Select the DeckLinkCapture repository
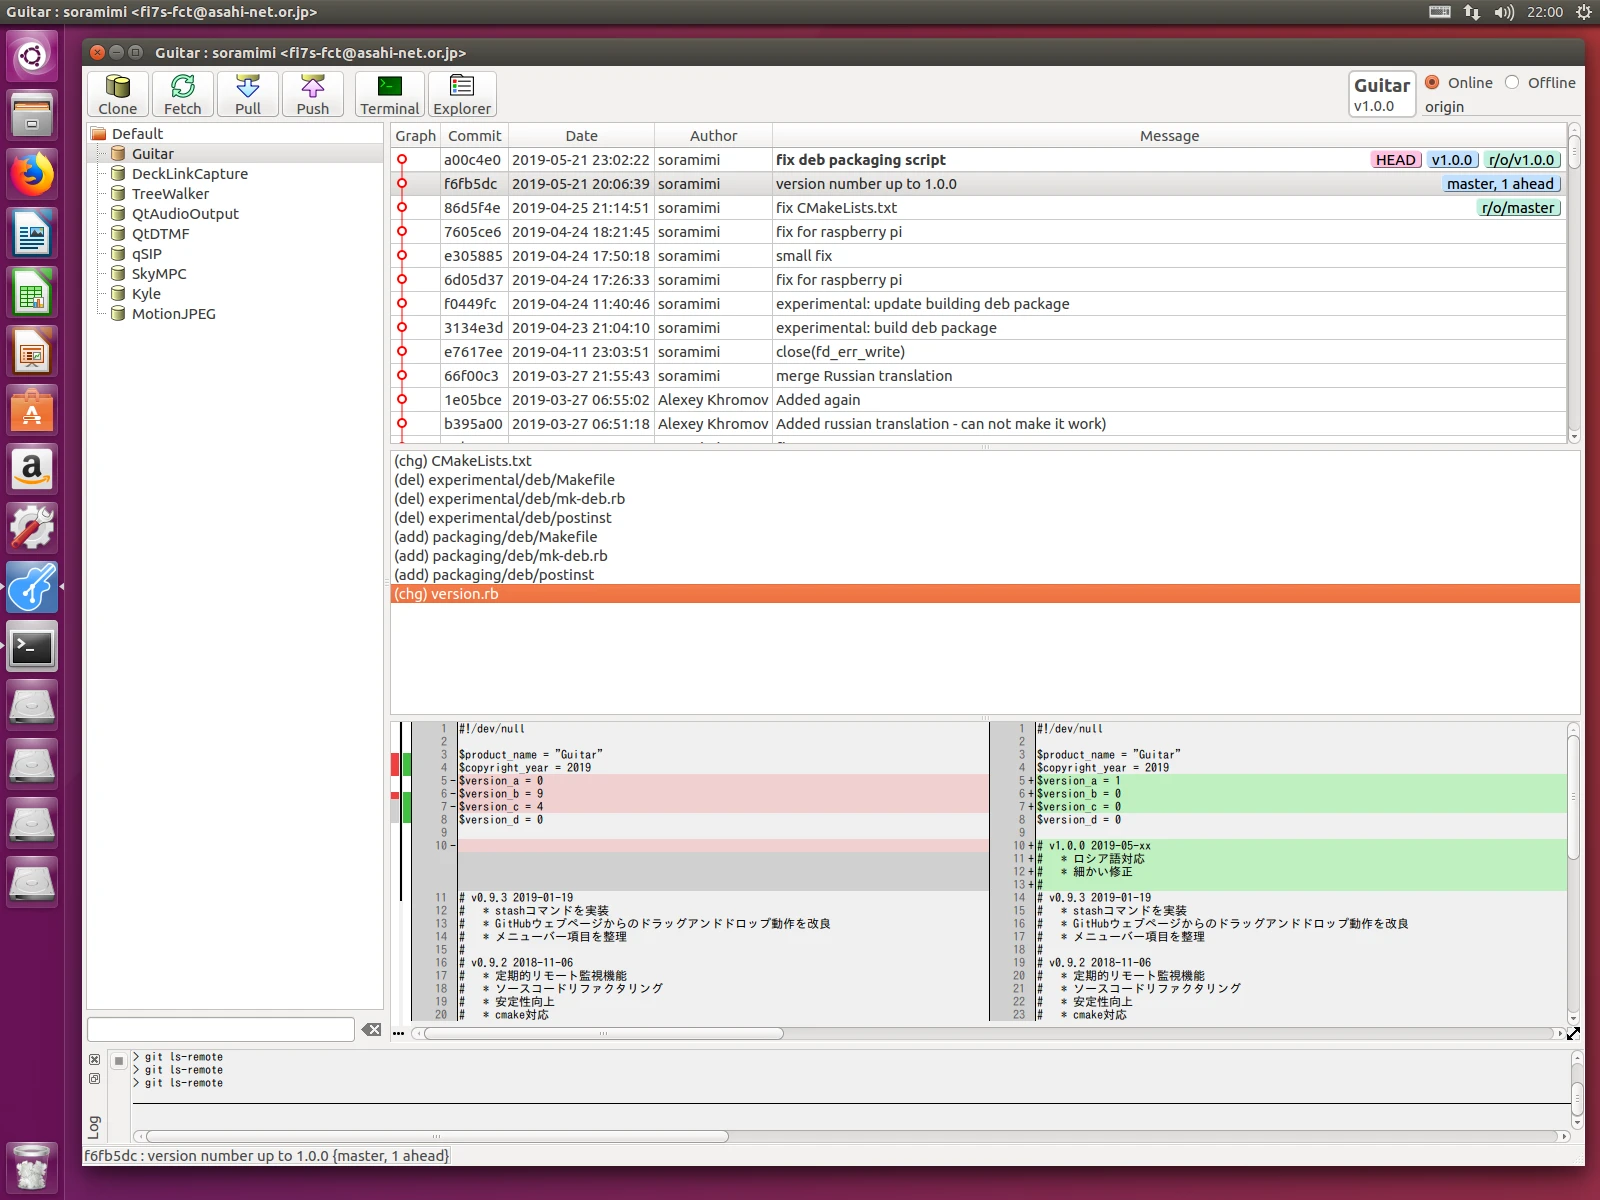Image resolution: width=1600 pixels, height=1200 pixels. (190, 174)
